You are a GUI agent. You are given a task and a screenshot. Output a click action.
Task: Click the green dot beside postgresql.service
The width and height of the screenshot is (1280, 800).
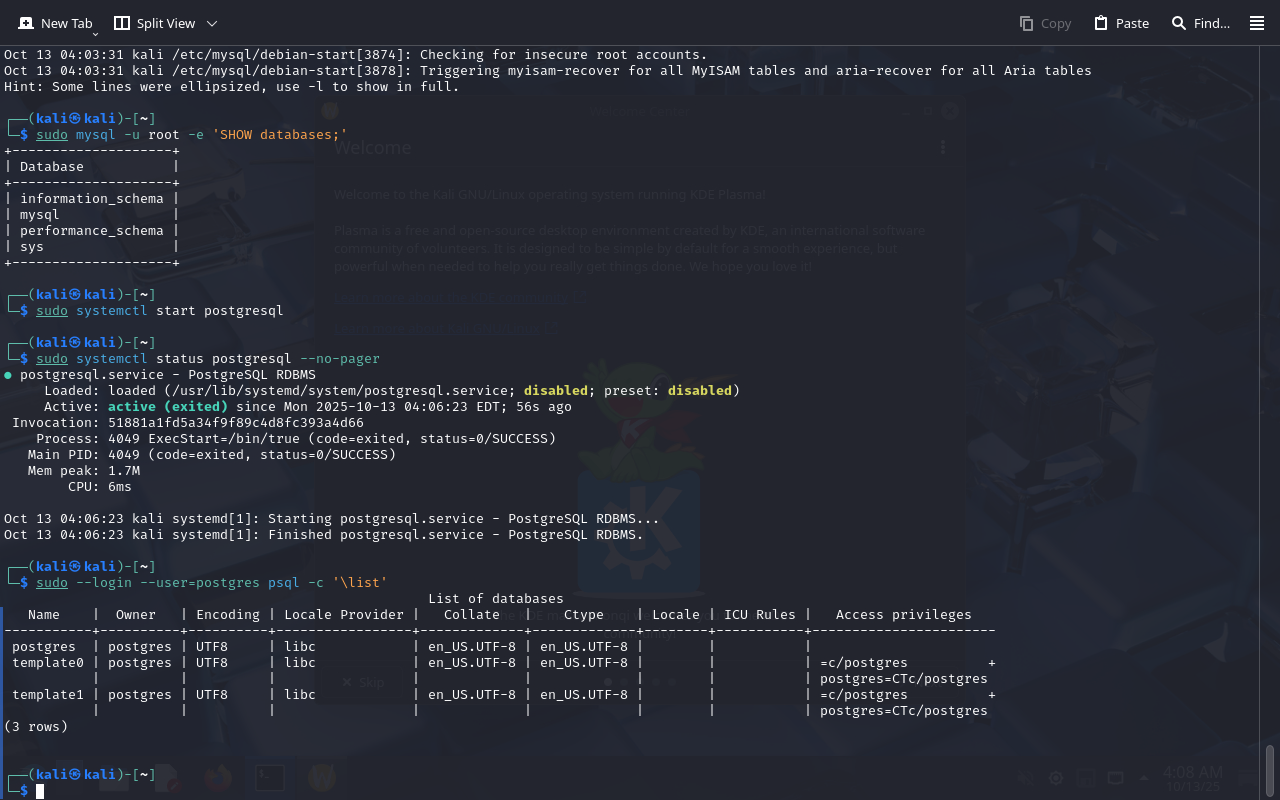point(8,375)
